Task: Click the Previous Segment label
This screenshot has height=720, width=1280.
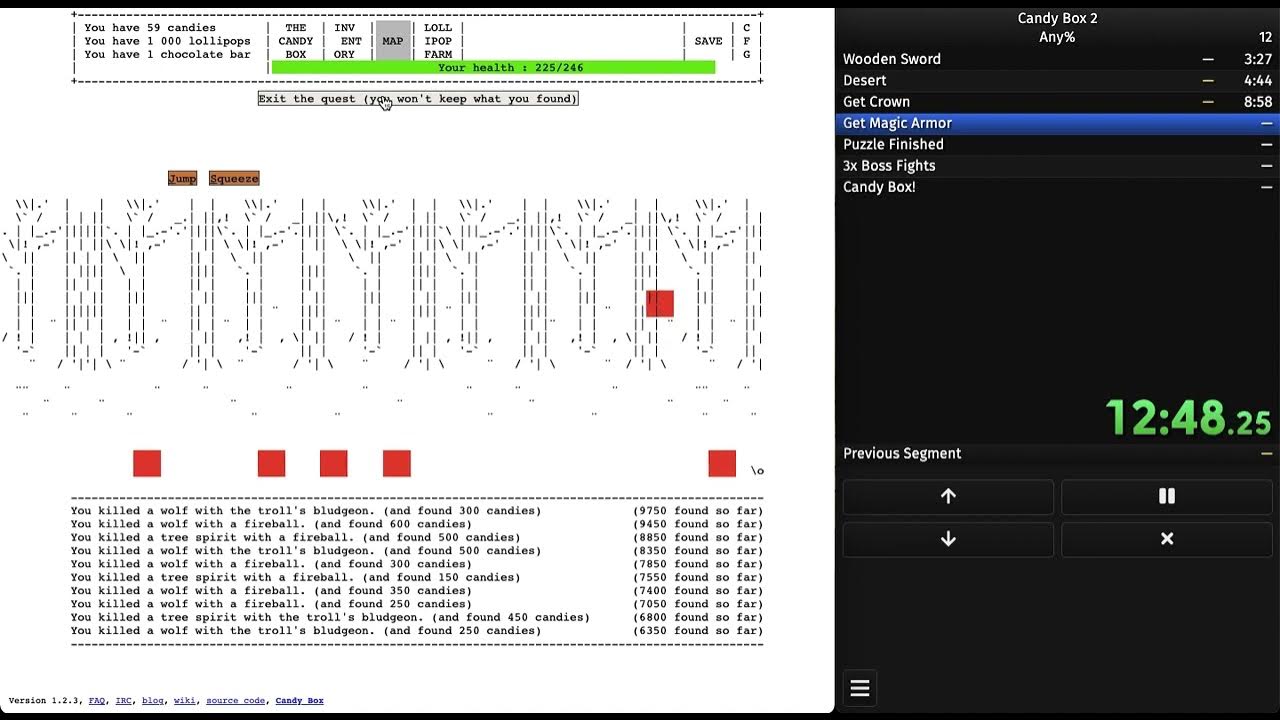Action: (x=902, y=453)
